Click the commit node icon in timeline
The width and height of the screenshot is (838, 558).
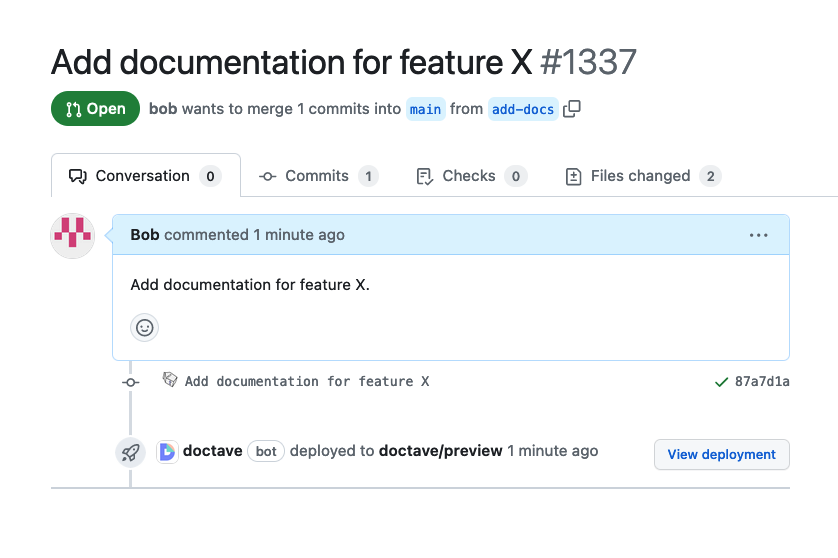[130, 382]
